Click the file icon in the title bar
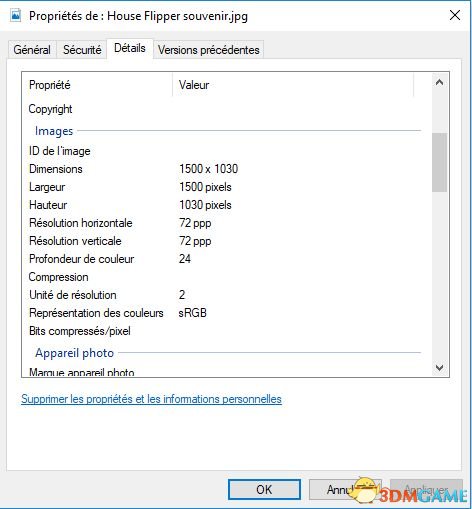Screen dimensions: 472x509 (x=15, y=15)
